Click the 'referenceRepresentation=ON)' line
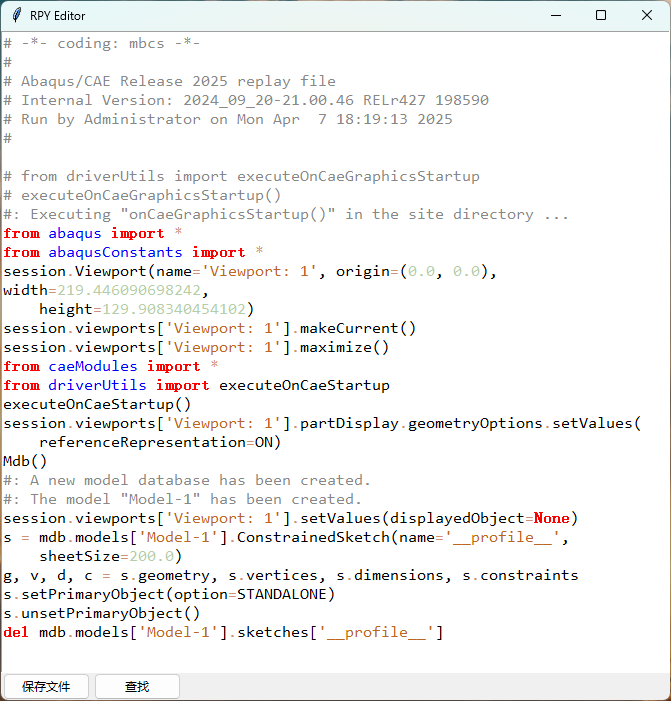Screen dimensions: 671x701 [x=160, y=442]
